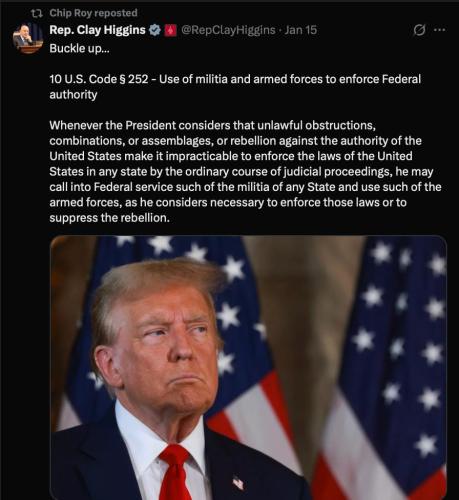This screenshot has width=459, height=500.
Task: Click the 'Whenever the President considers' paragraph
Action: tap(245, 171)
